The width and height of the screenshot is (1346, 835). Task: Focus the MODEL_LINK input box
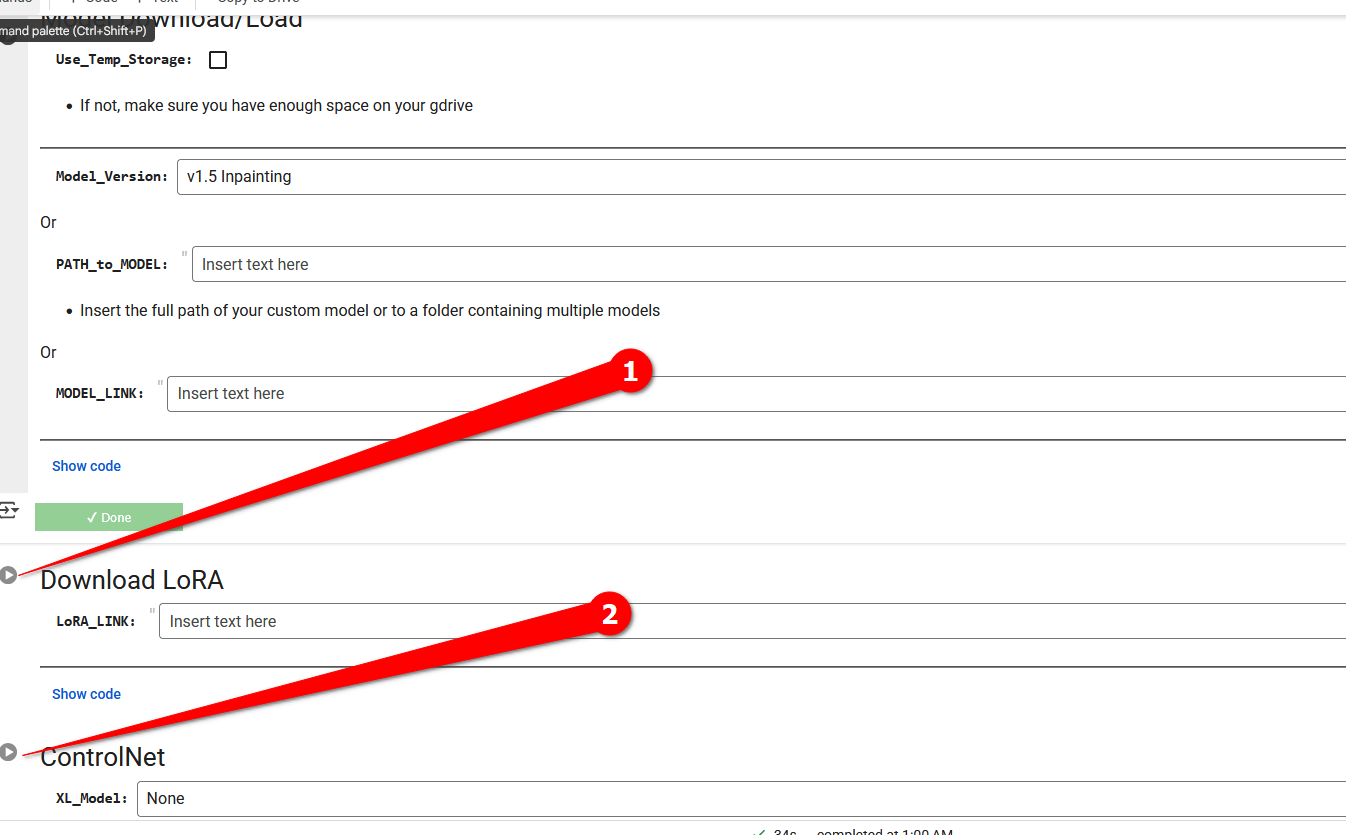[x=756, y=394]
